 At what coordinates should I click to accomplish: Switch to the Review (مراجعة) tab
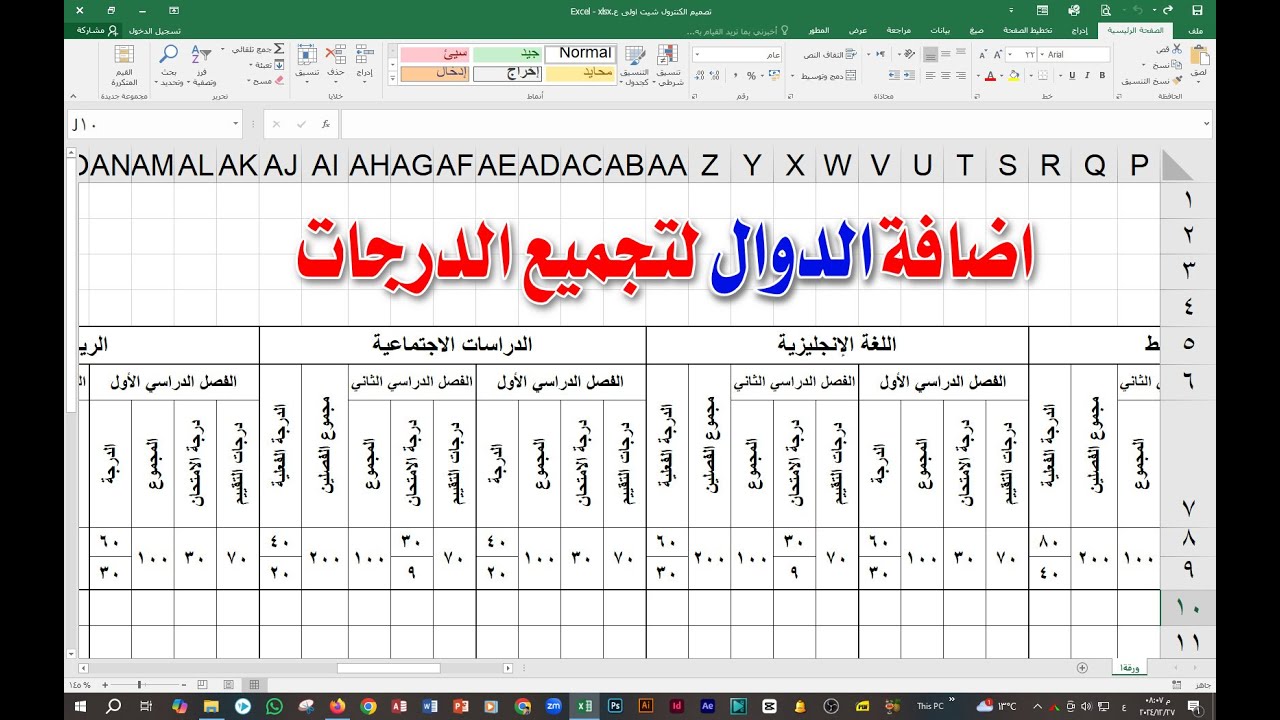click(899, 31)
